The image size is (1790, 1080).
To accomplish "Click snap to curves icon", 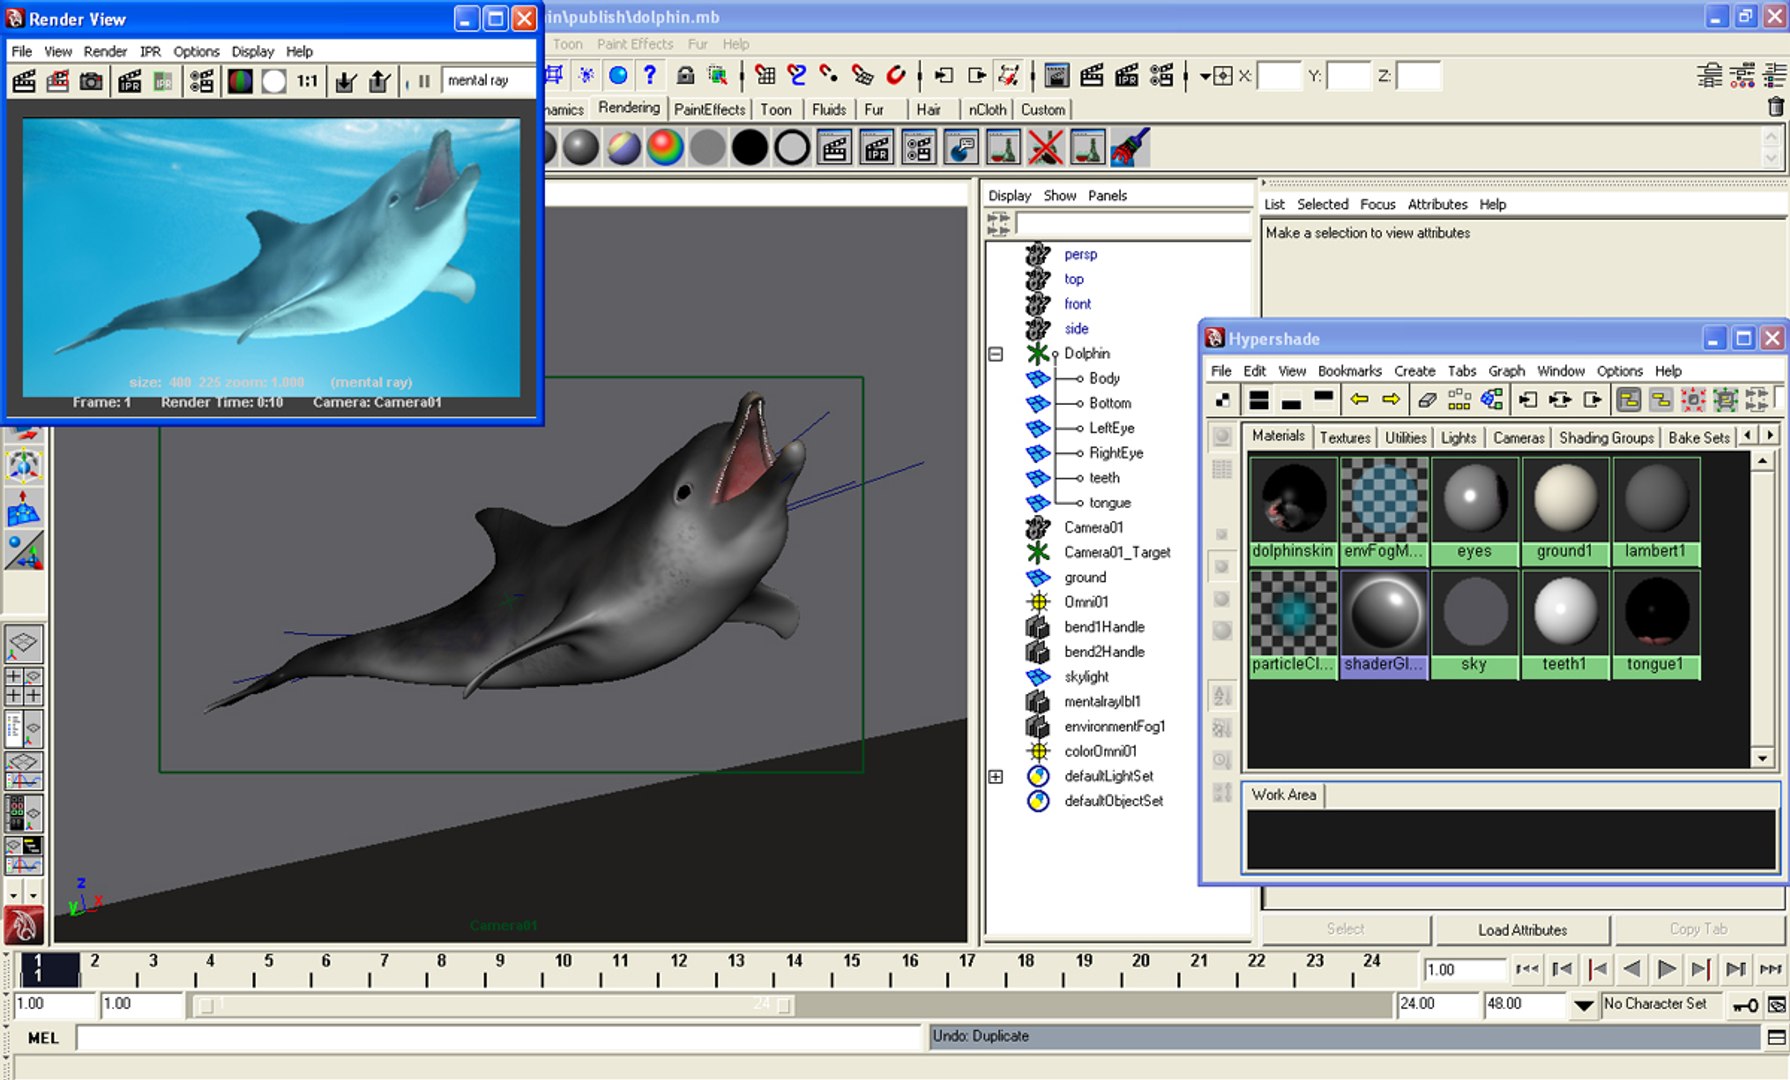I will [797, 75].
